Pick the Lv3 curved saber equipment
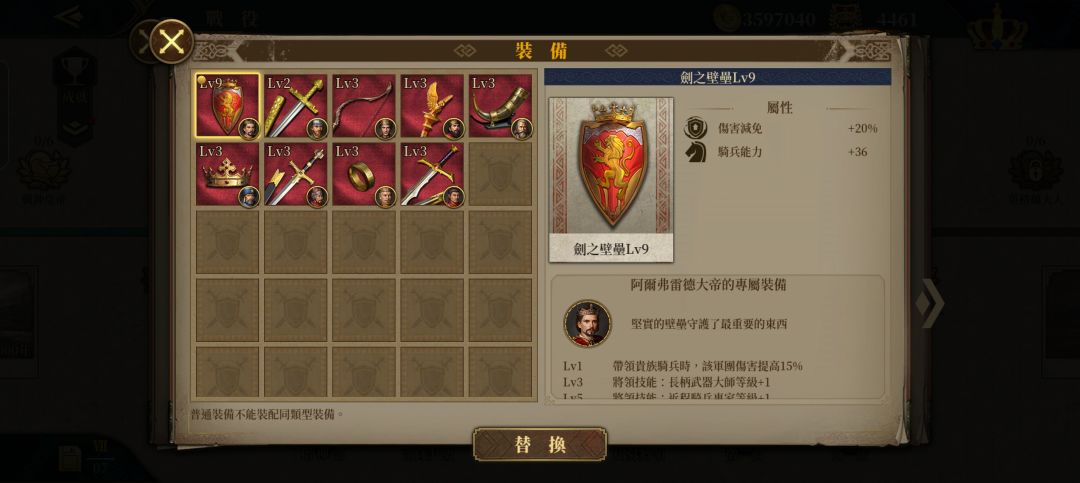This screenshot has width=1080, height=483. (432, 174)
